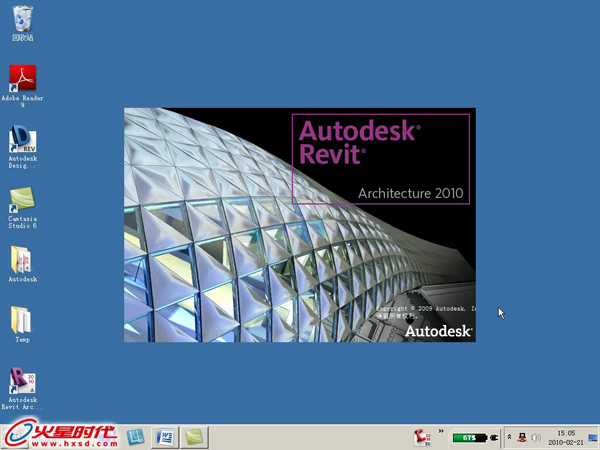Select the Autodesk Design Review shortcut

tap(23, 147)
